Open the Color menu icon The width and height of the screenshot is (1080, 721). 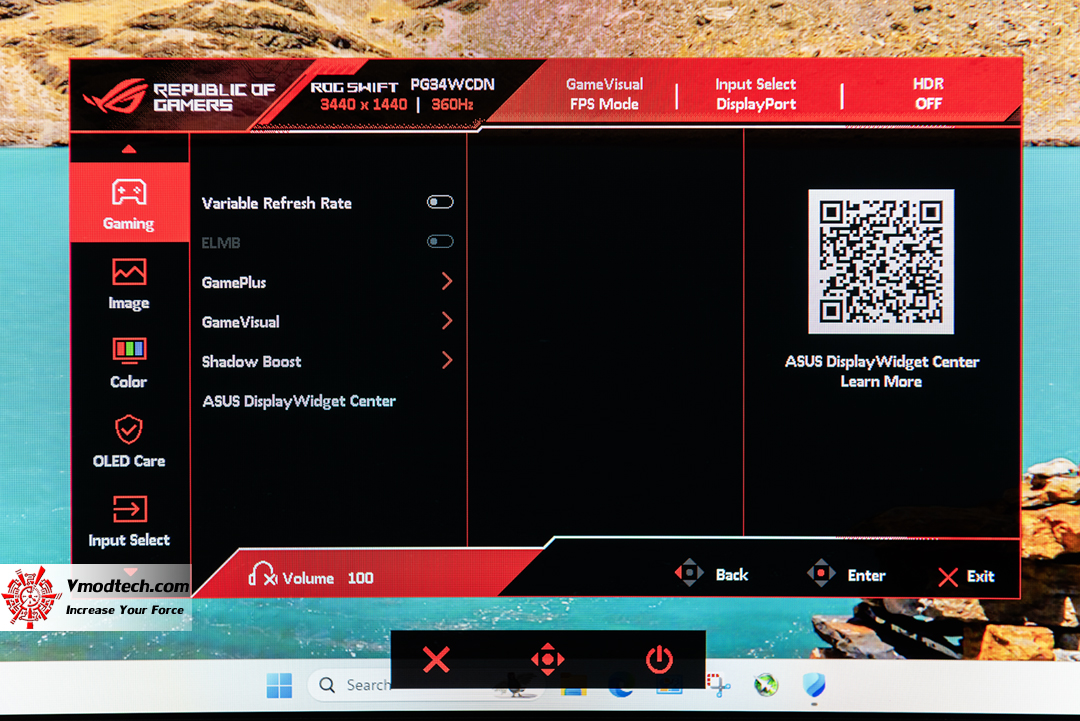[129, 351]
